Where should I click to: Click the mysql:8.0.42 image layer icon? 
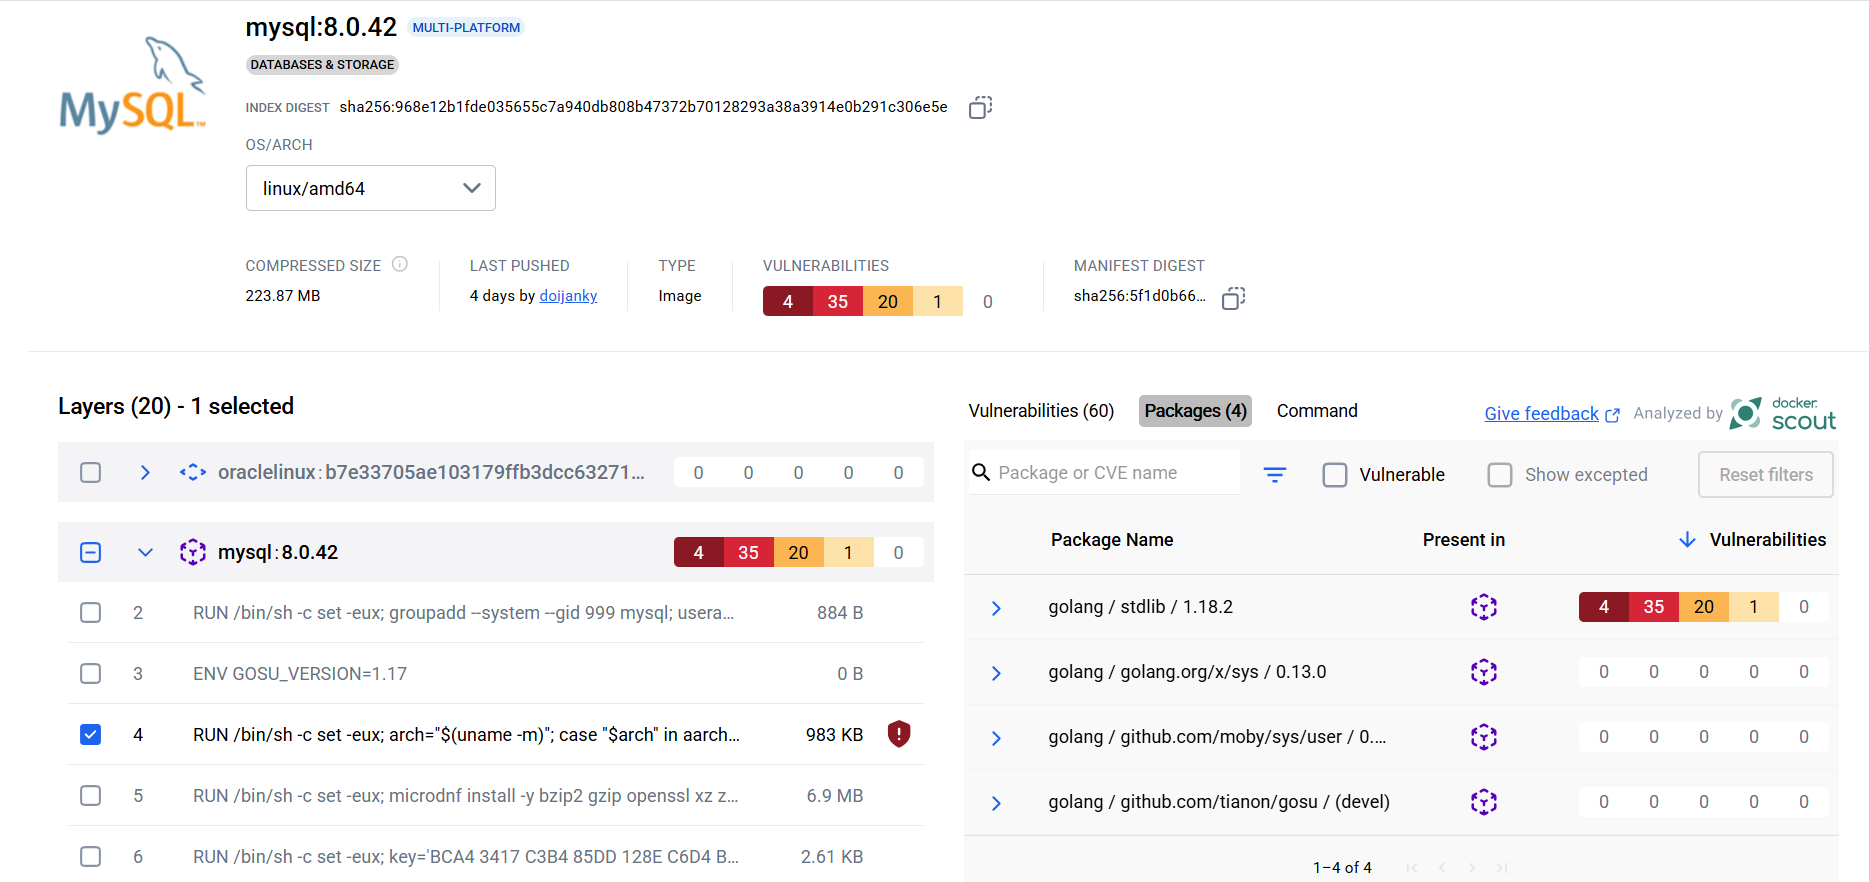click(x=193, y=552)
